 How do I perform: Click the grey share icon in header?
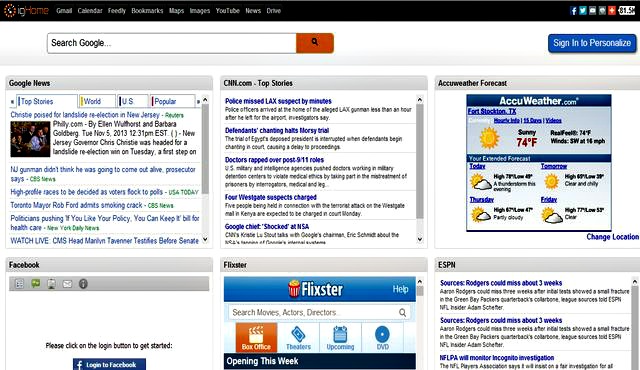(602, 11)
